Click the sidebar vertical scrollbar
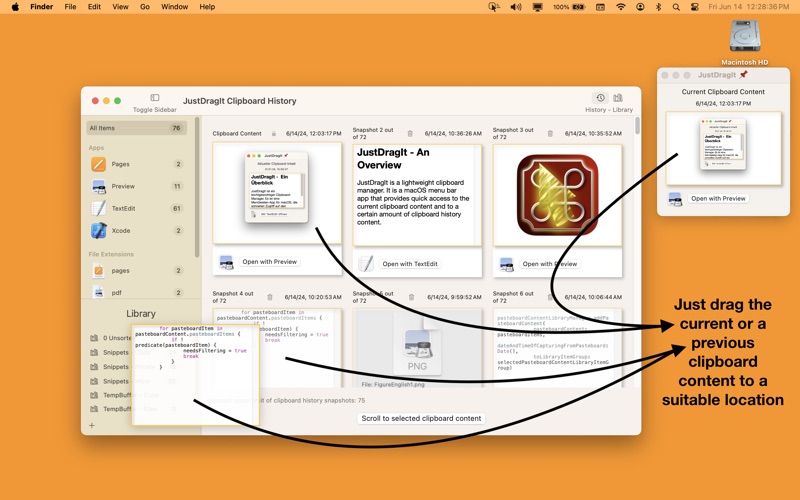800x500 pixels. coord(197,187)
